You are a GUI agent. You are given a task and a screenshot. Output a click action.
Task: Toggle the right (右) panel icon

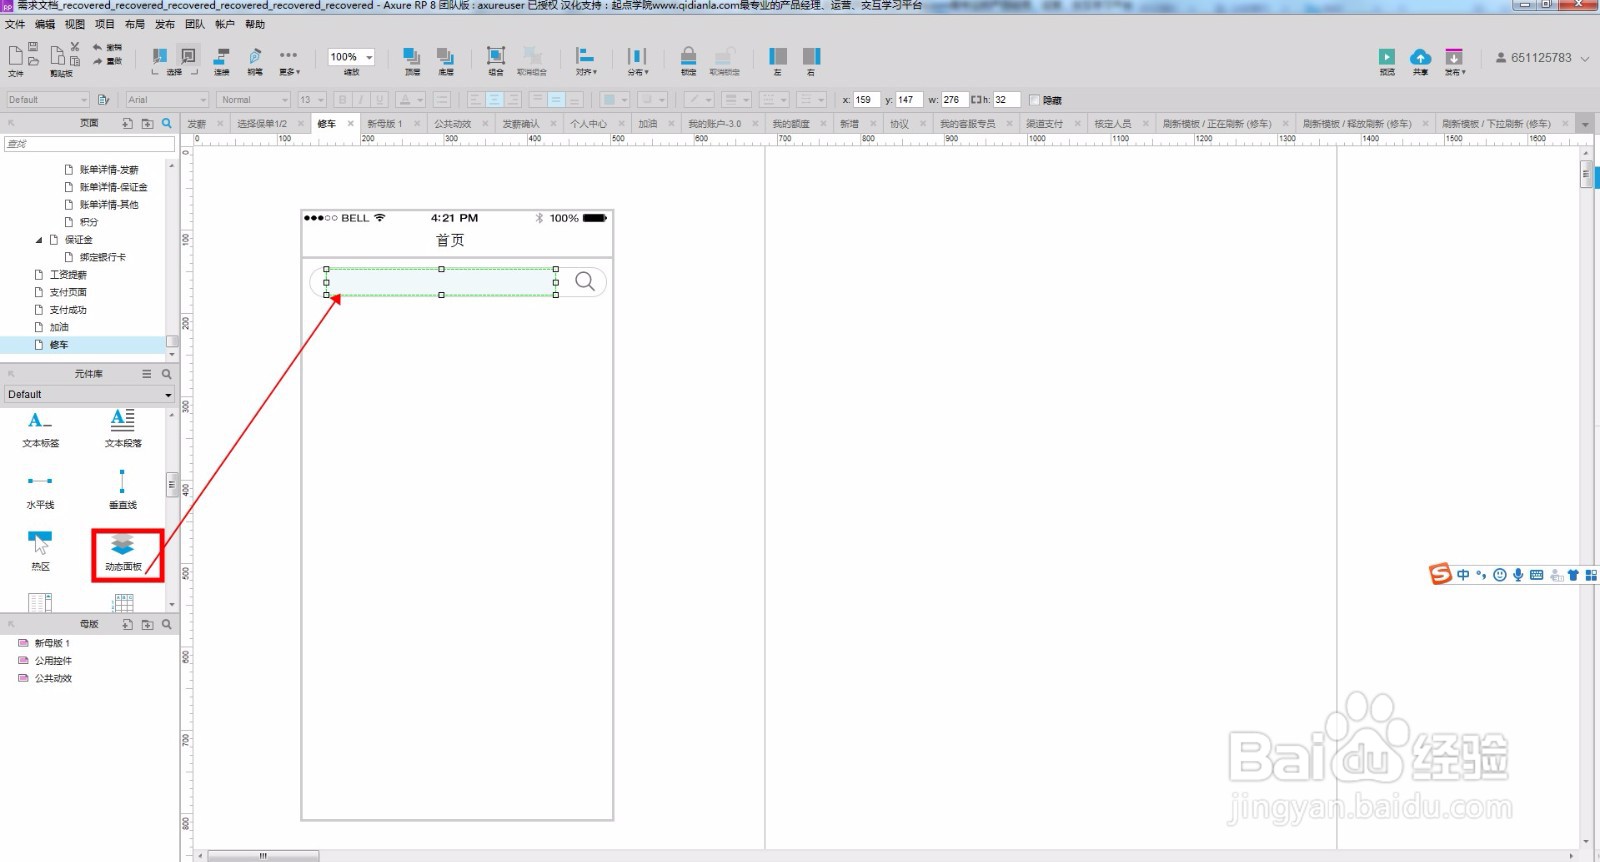pyautogui.click(x=811, y=56)
